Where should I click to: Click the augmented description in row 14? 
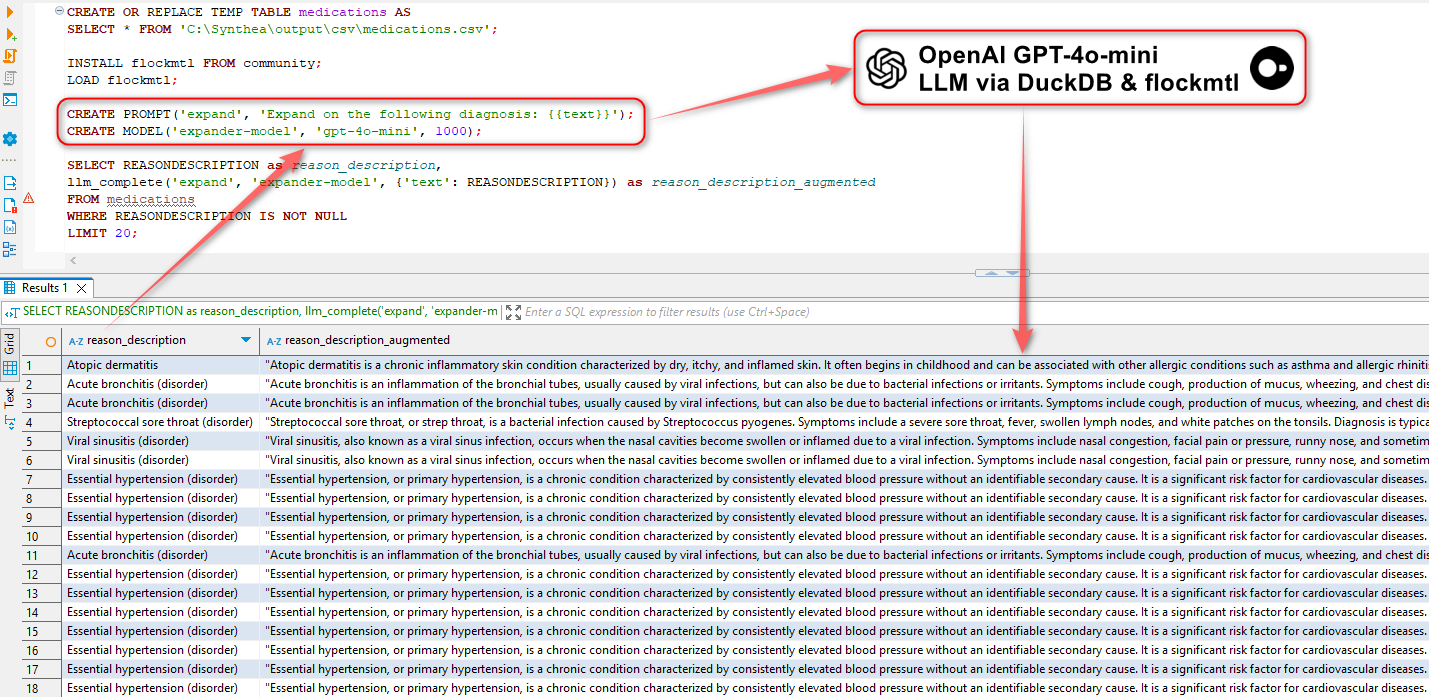point(845,613)
